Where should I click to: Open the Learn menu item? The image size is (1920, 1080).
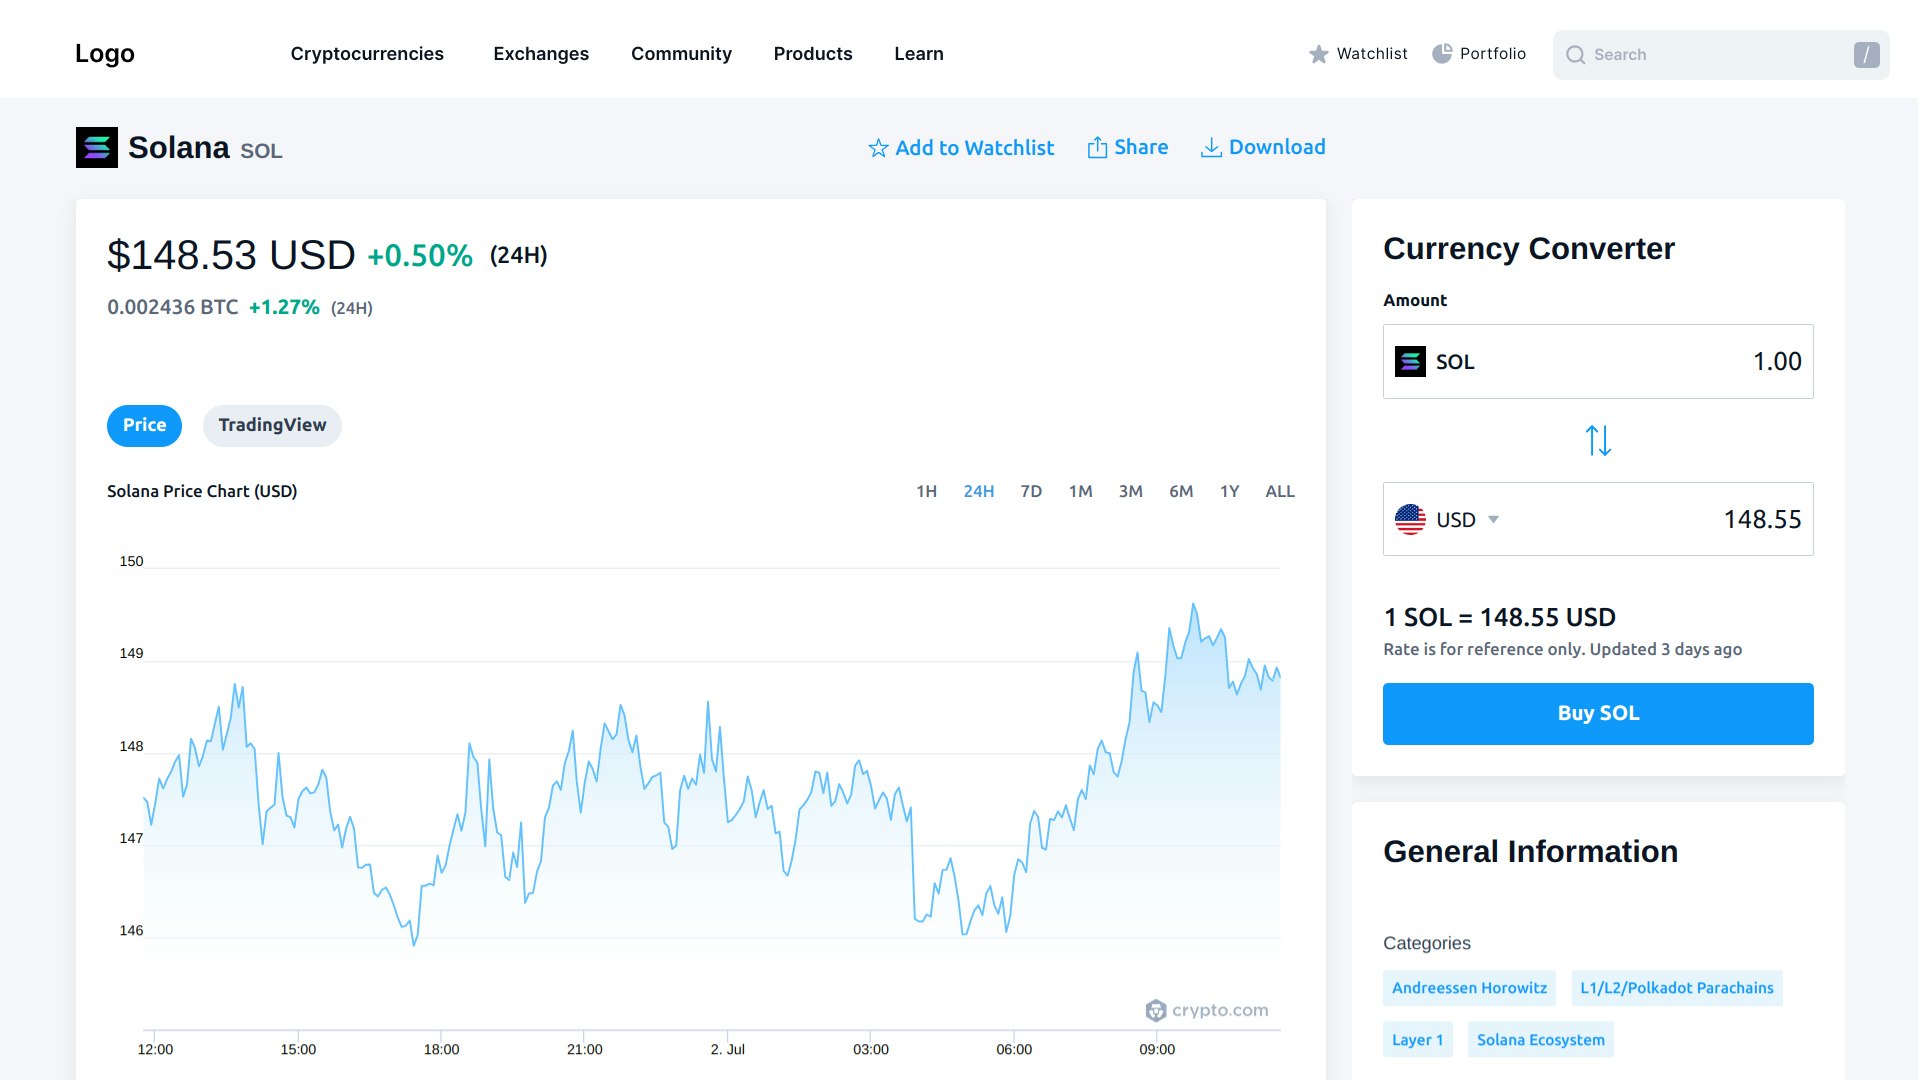[918, 54]
